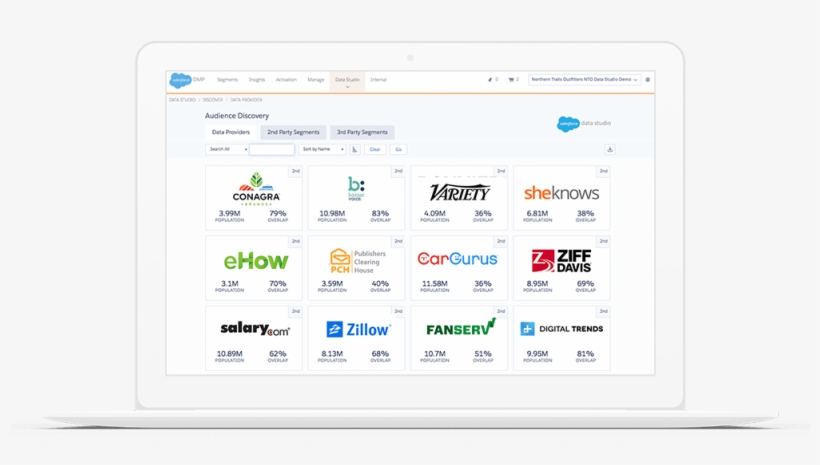Image resolution: width=820 pixels, height=465 pixels.
Task: Click 70% overlap on eHow card
Action: pos(278,283)
